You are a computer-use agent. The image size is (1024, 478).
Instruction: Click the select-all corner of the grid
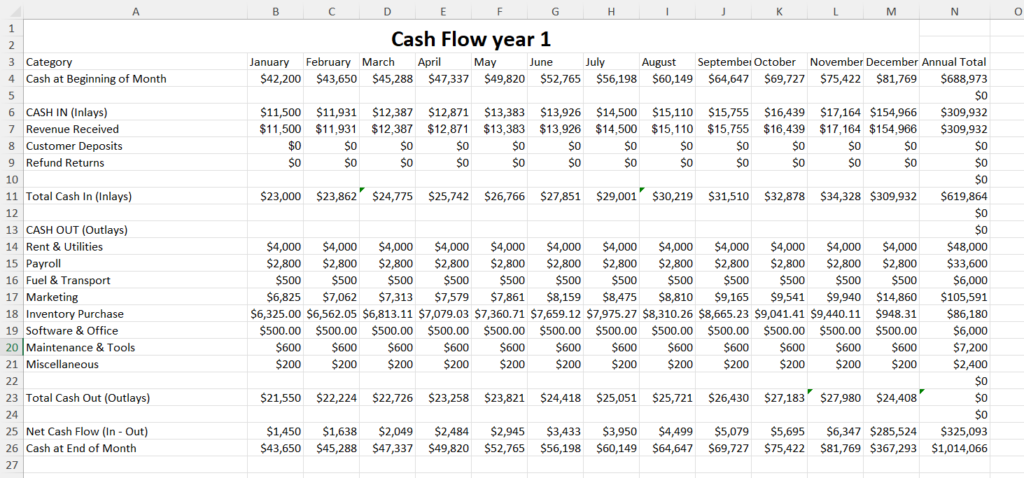pyautogui.click(x=10, y=10)
